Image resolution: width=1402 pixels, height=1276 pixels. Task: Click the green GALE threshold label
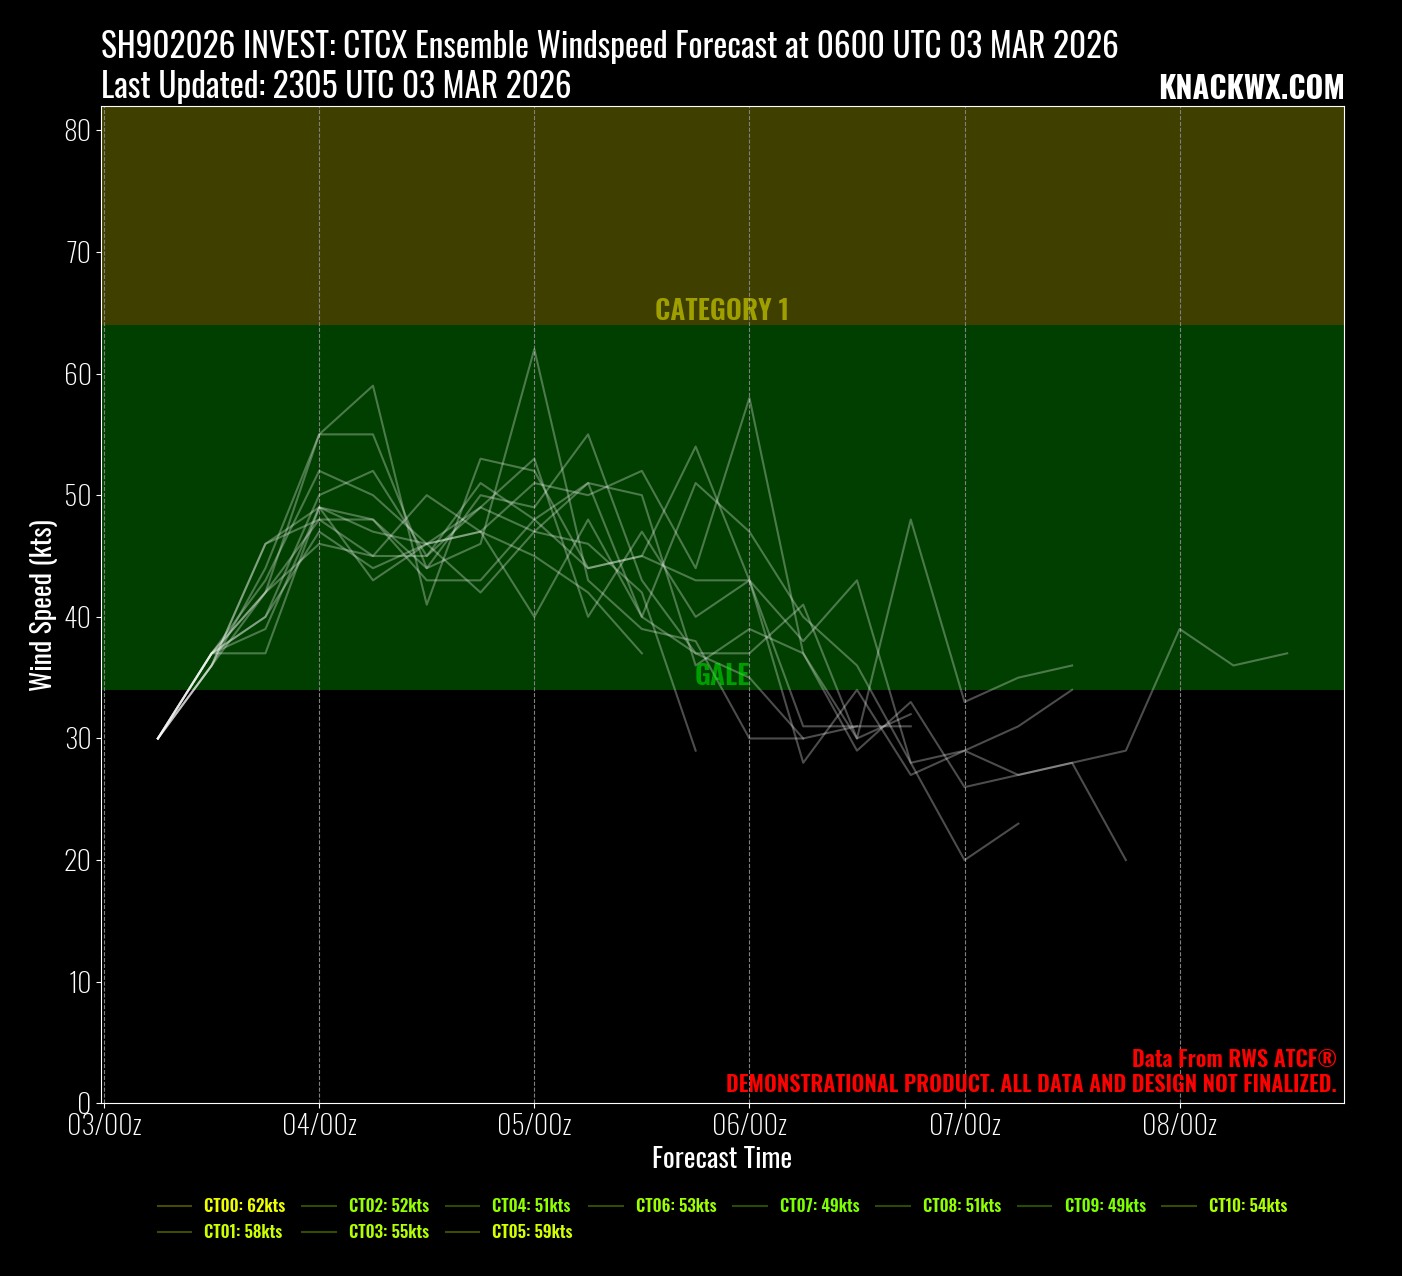(722, 675)
